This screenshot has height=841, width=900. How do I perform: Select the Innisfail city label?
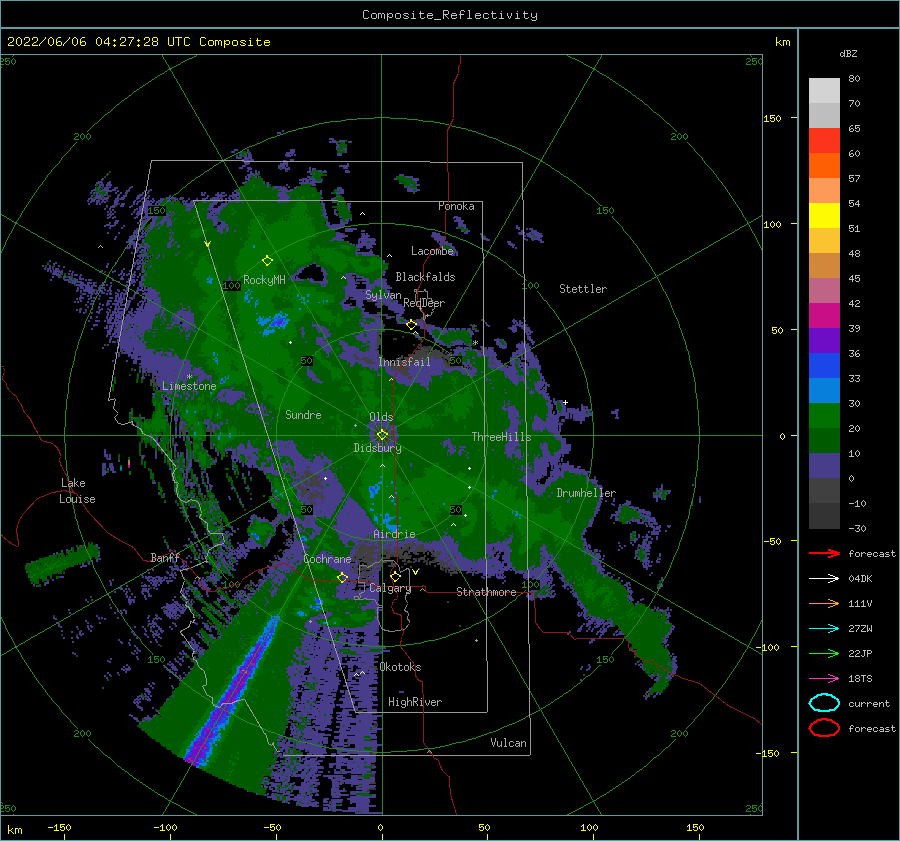coord(404,362)
